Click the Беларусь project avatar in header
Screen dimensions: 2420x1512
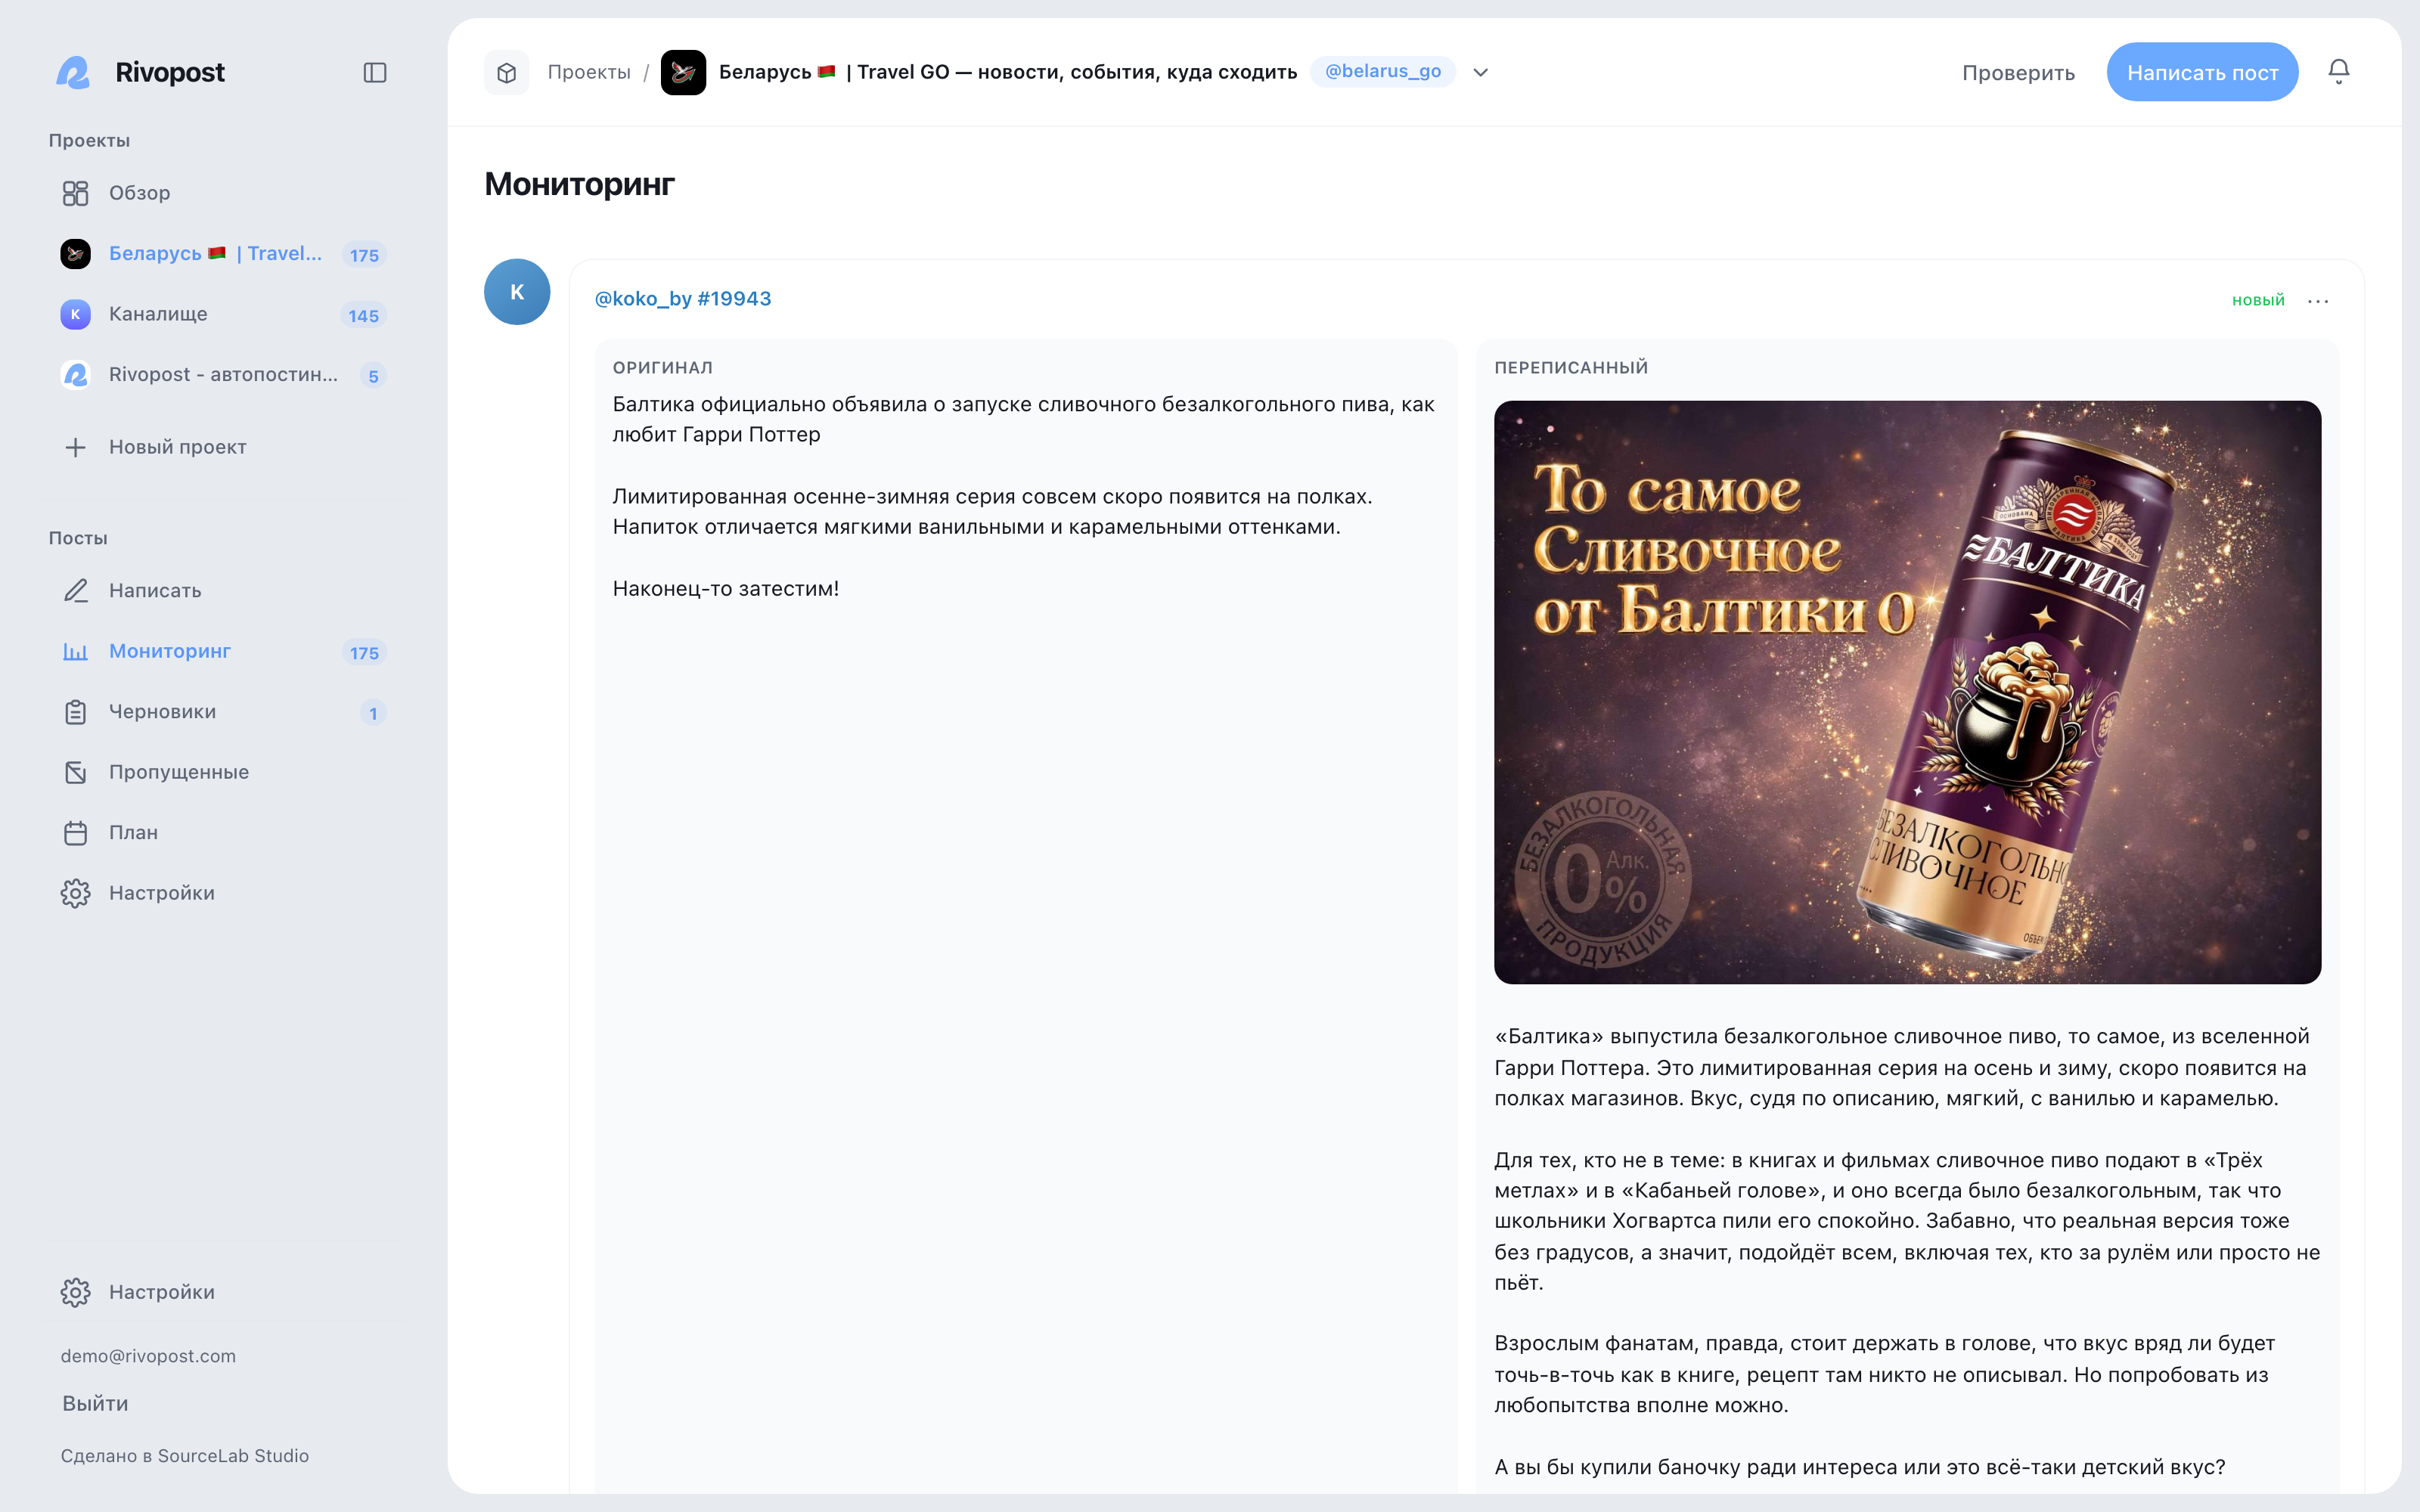[683, 72]
